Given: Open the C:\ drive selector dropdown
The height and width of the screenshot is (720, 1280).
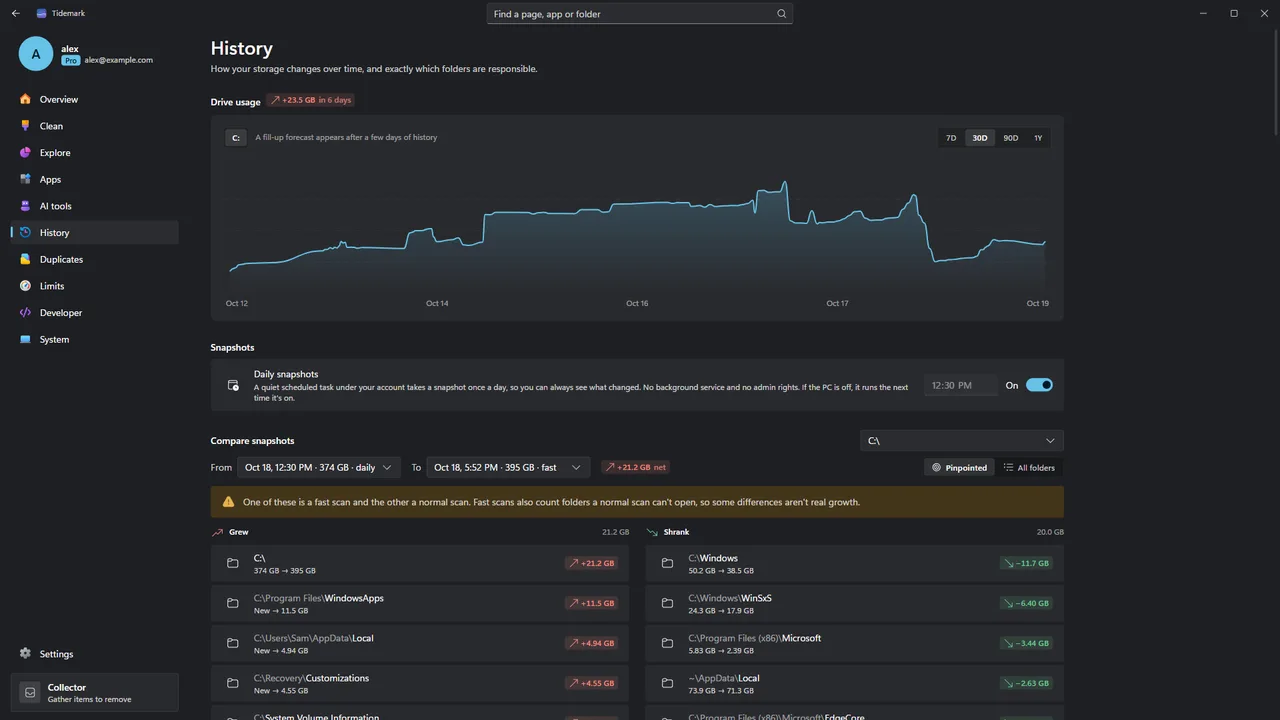Looking at the screenshot, I should [x=962, y=441].
